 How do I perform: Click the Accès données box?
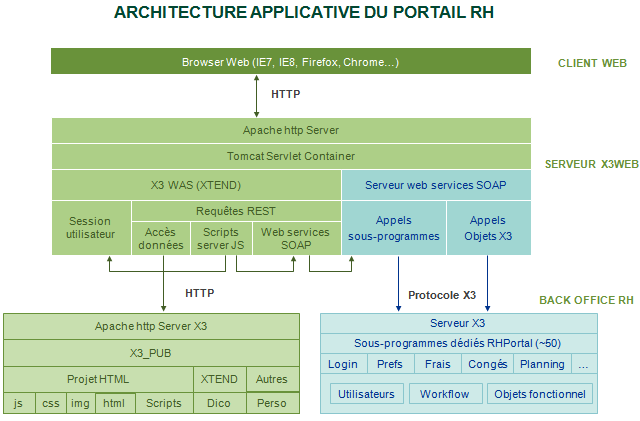[160, 238]
